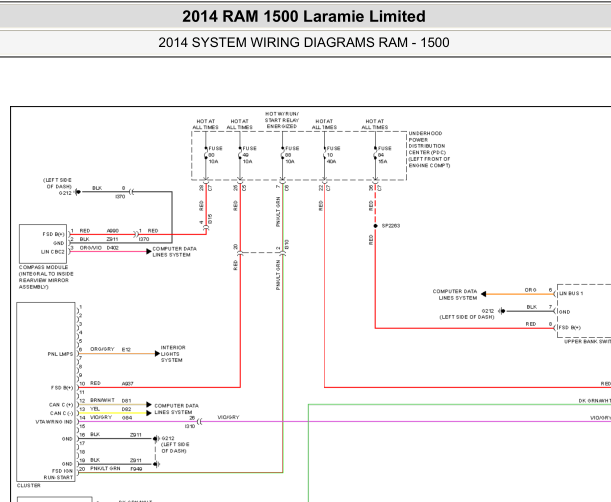This screenshot has height=502, width=611.
Task: Click circuit code "F949"
Action: coord(136,469)
